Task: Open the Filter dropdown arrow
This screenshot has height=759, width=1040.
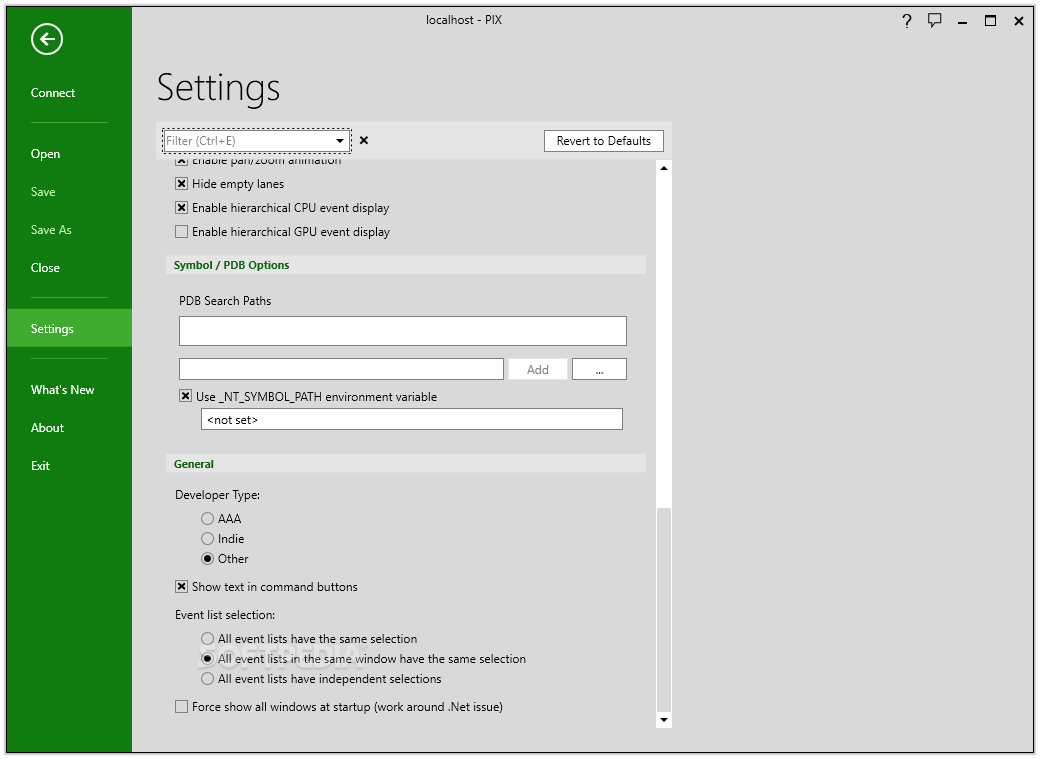Action: 340,141
